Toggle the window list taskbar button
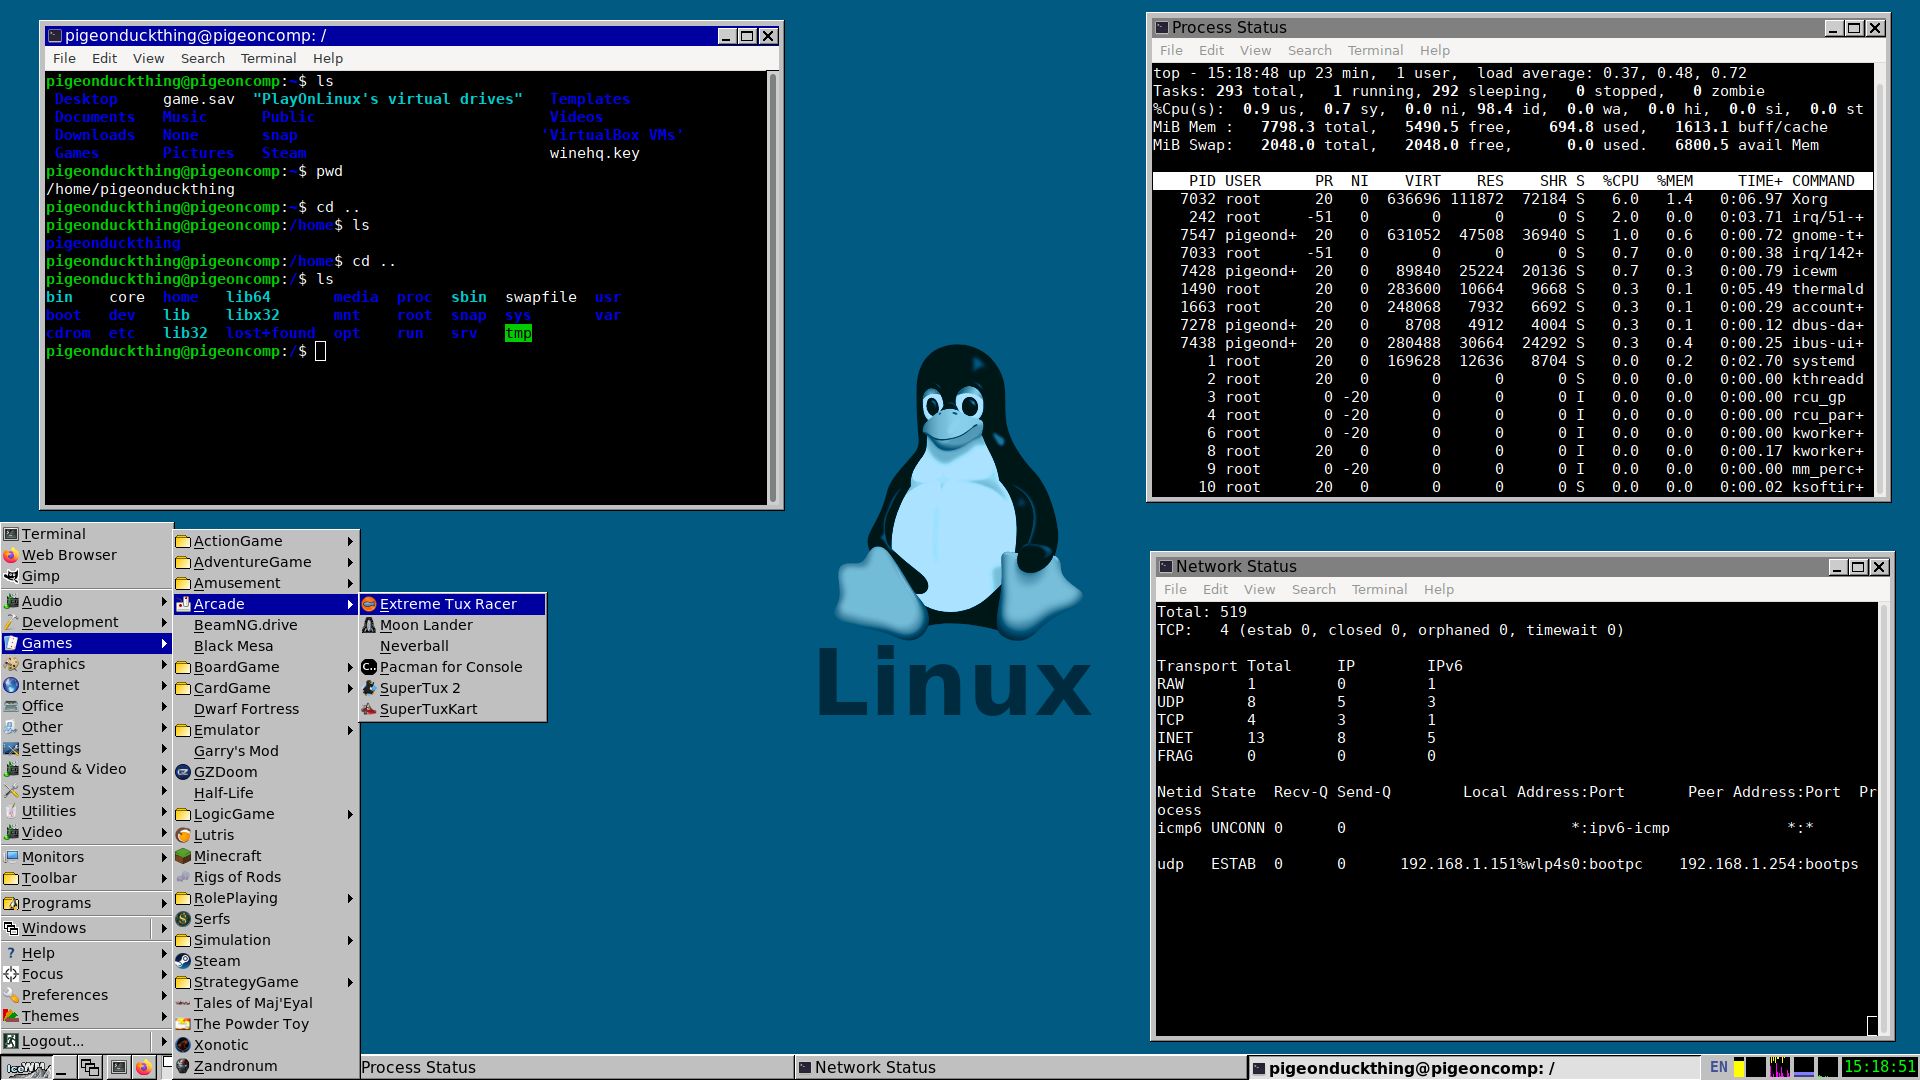Viewport: 1920px width, 1080px height. point(88,1068)
